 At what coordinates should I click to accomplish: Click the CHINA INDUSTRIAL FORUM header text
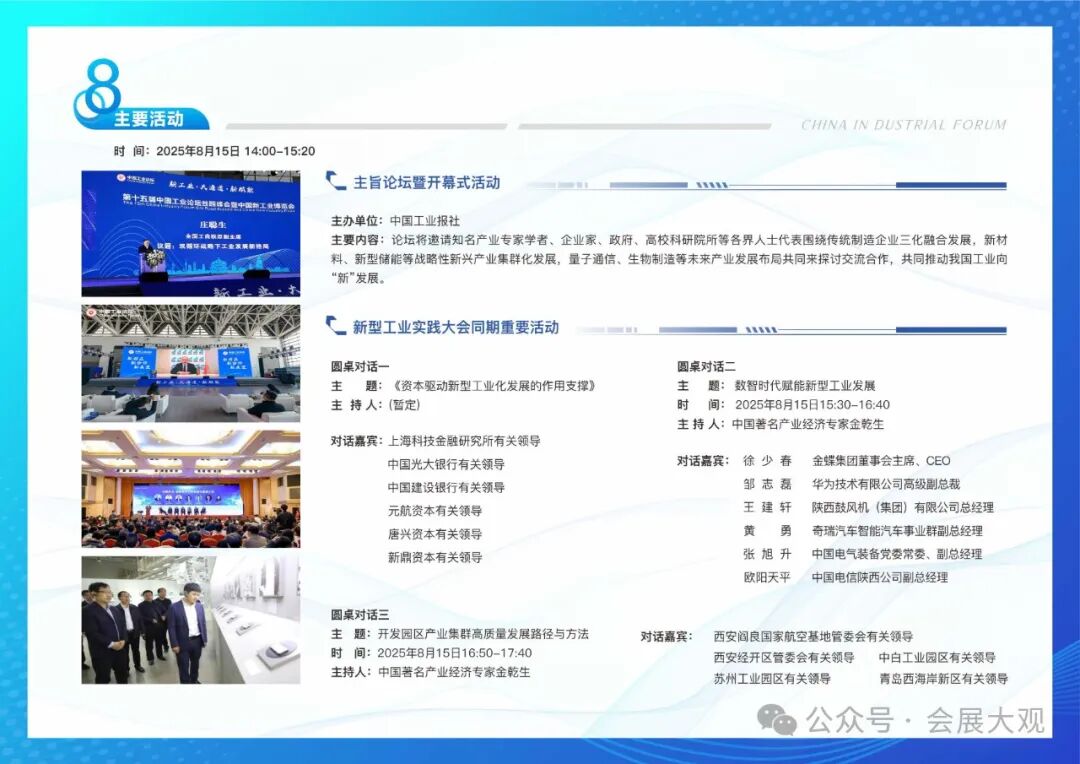[x=904, y=125]
